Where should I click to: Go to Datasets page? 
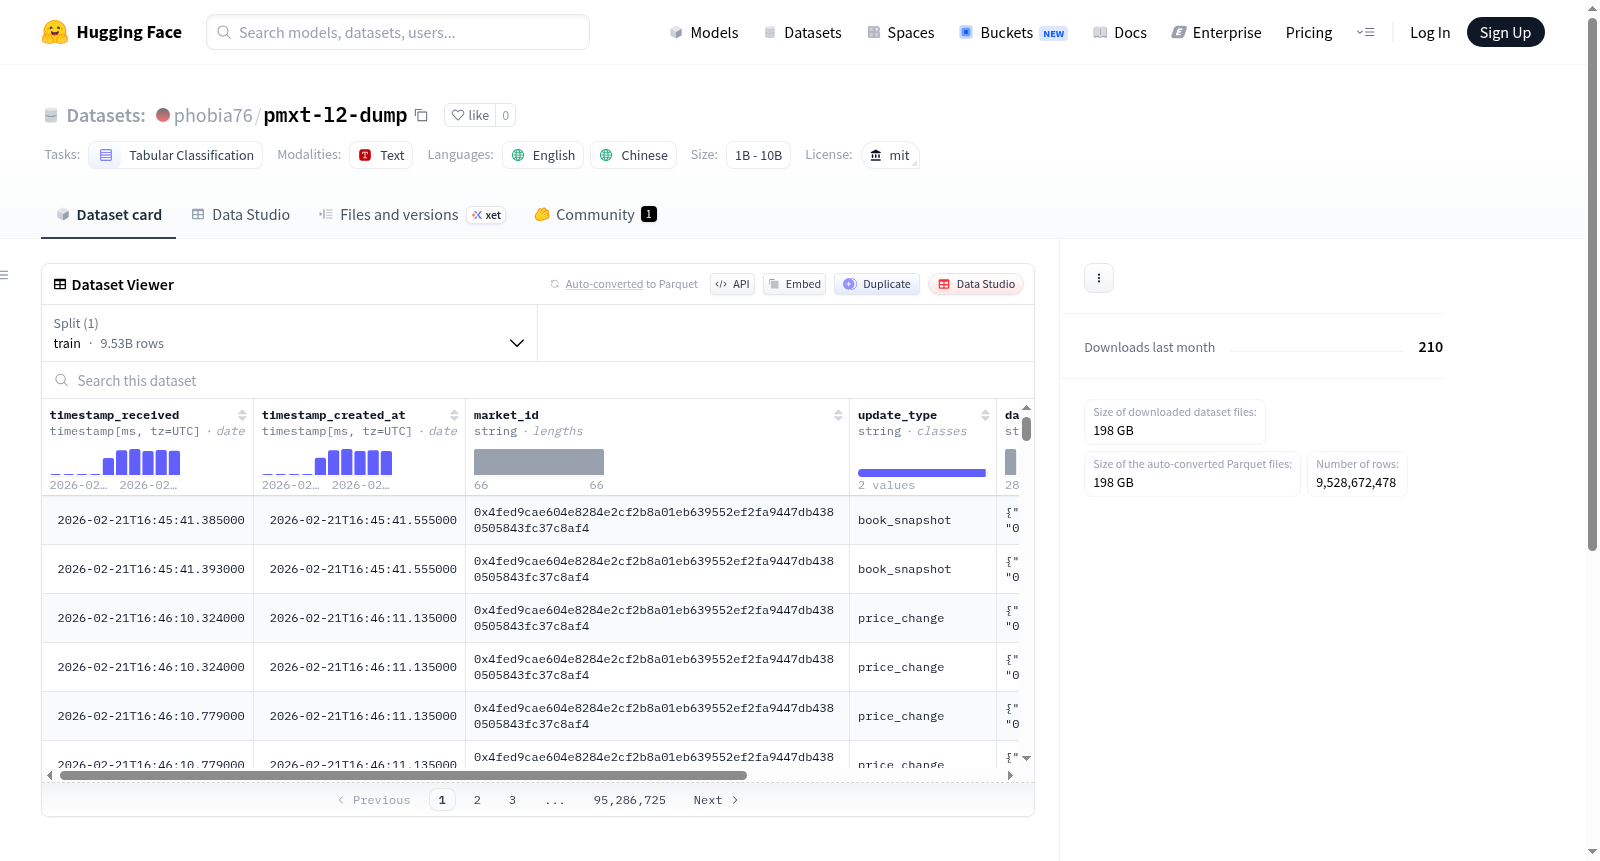coord(802,33)
